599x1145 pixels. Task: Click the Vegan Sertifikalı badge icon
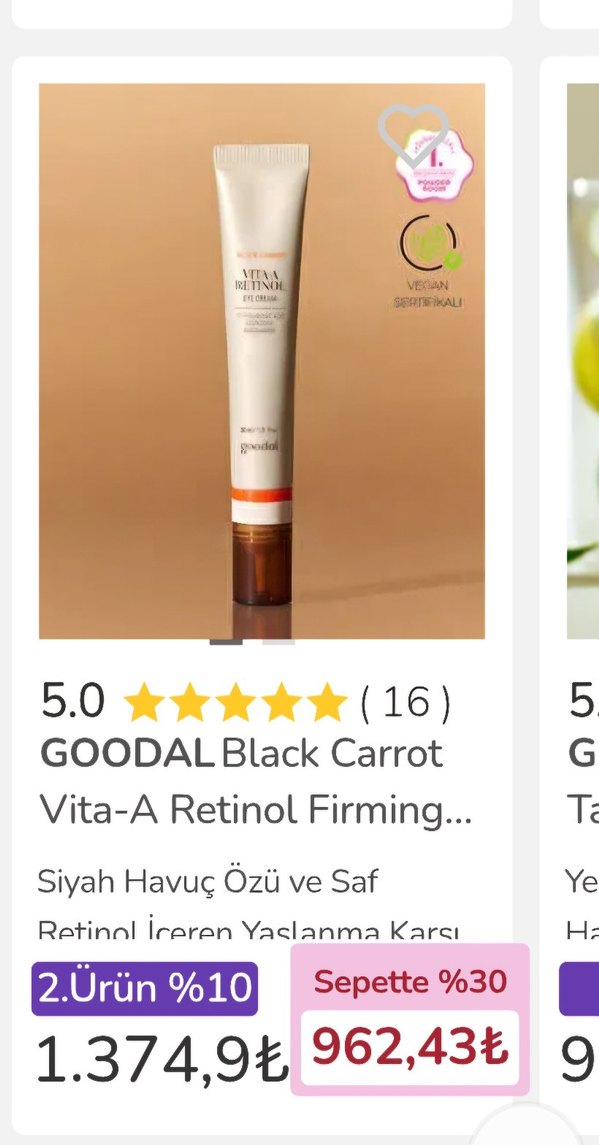pyautogui.click(x=428, y=261)
